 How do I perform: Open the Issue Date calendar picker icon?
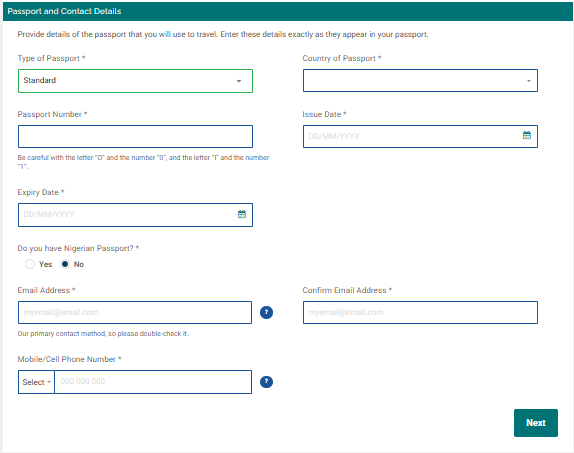click(x=526, y=135)
